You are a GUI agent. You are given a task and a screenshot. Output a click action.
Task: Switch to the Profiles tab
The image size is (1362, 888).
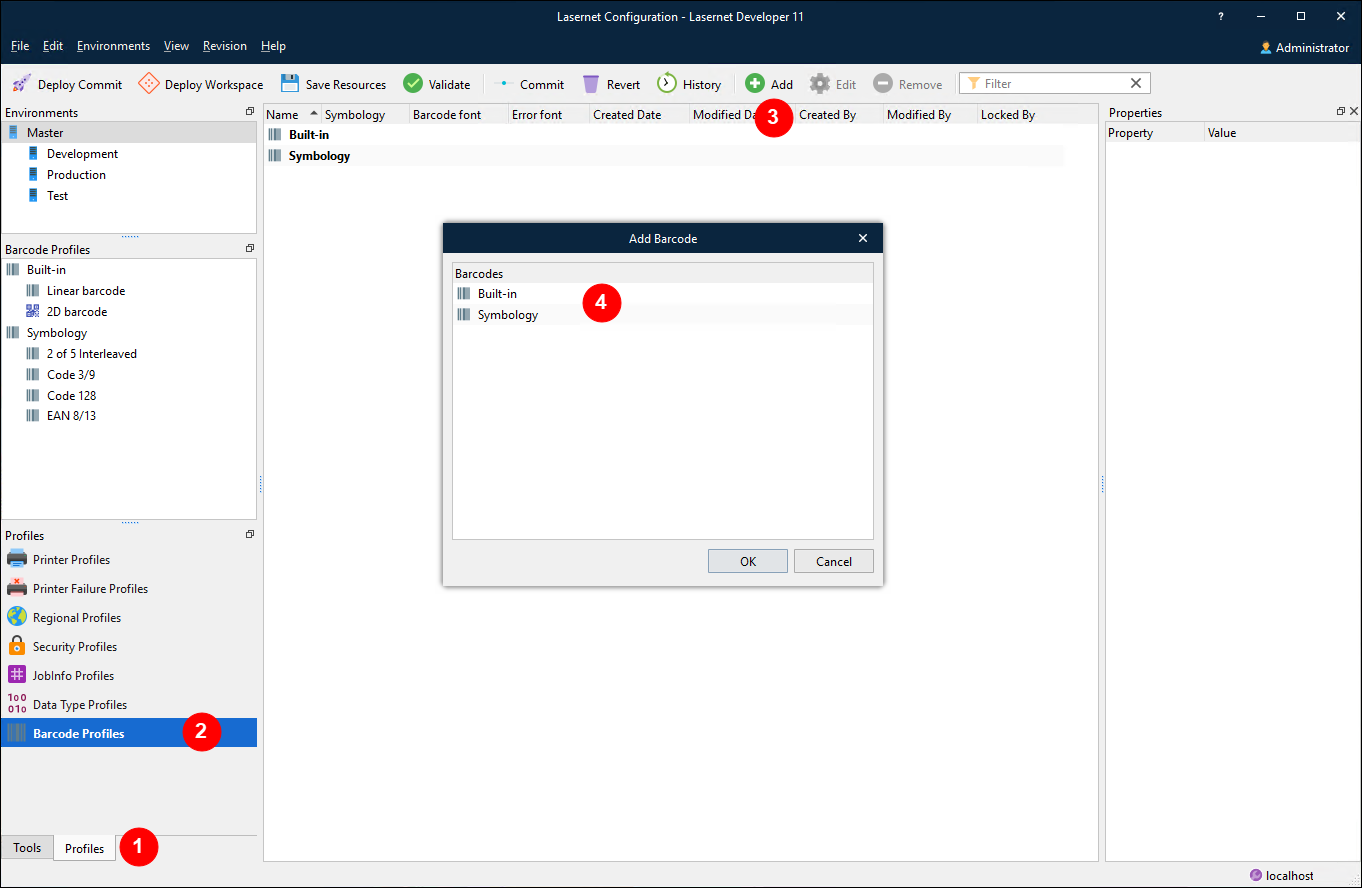(x=84, y=848)
